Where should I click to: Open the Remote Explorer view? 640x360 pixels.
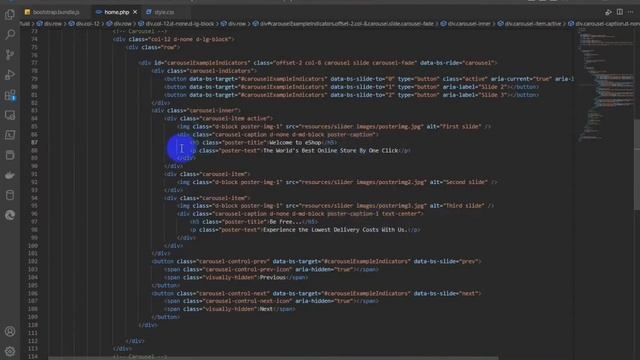[10, 115]
